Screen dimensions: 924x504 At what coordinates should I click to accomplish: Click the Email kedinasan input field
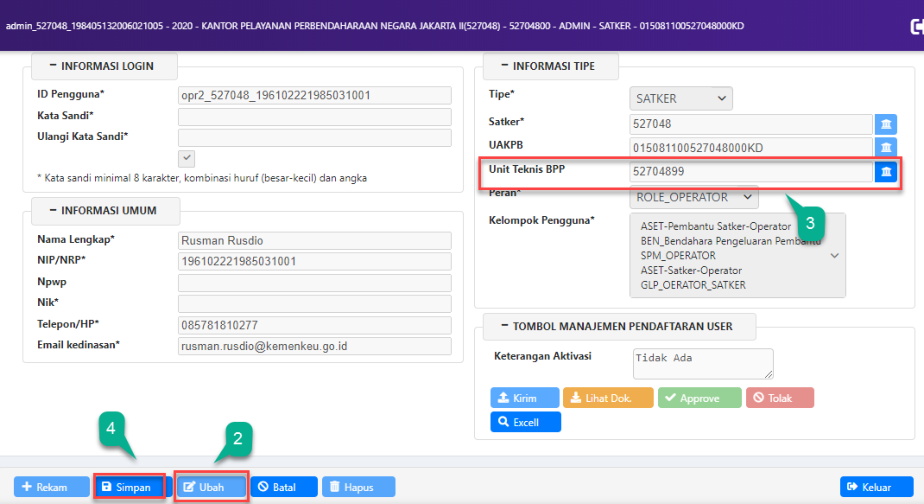tap(314, 346)
